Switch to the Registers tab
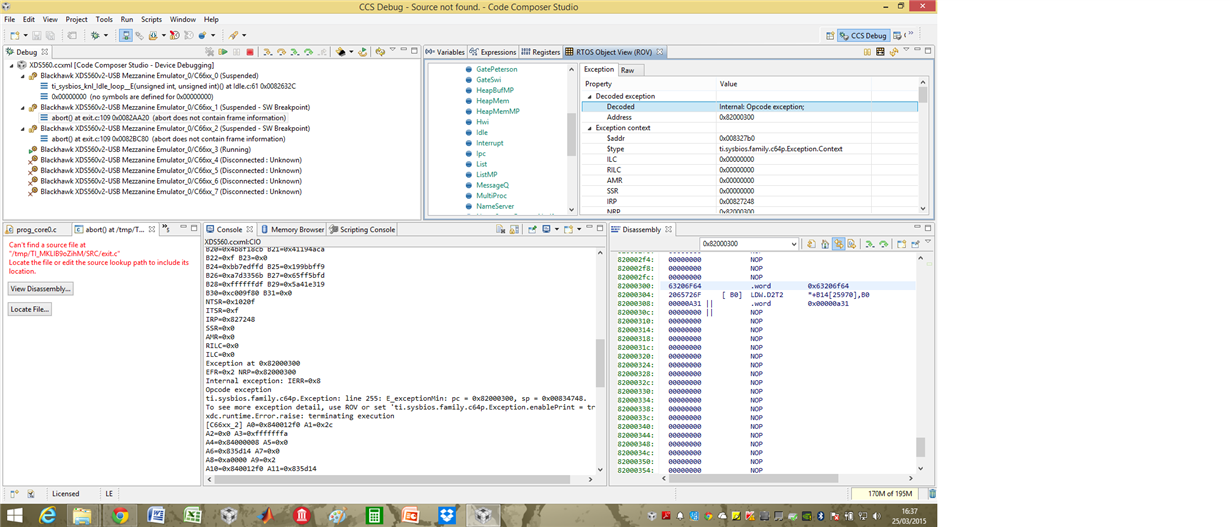The image size is (1230, 527). [x=541, y=52]
